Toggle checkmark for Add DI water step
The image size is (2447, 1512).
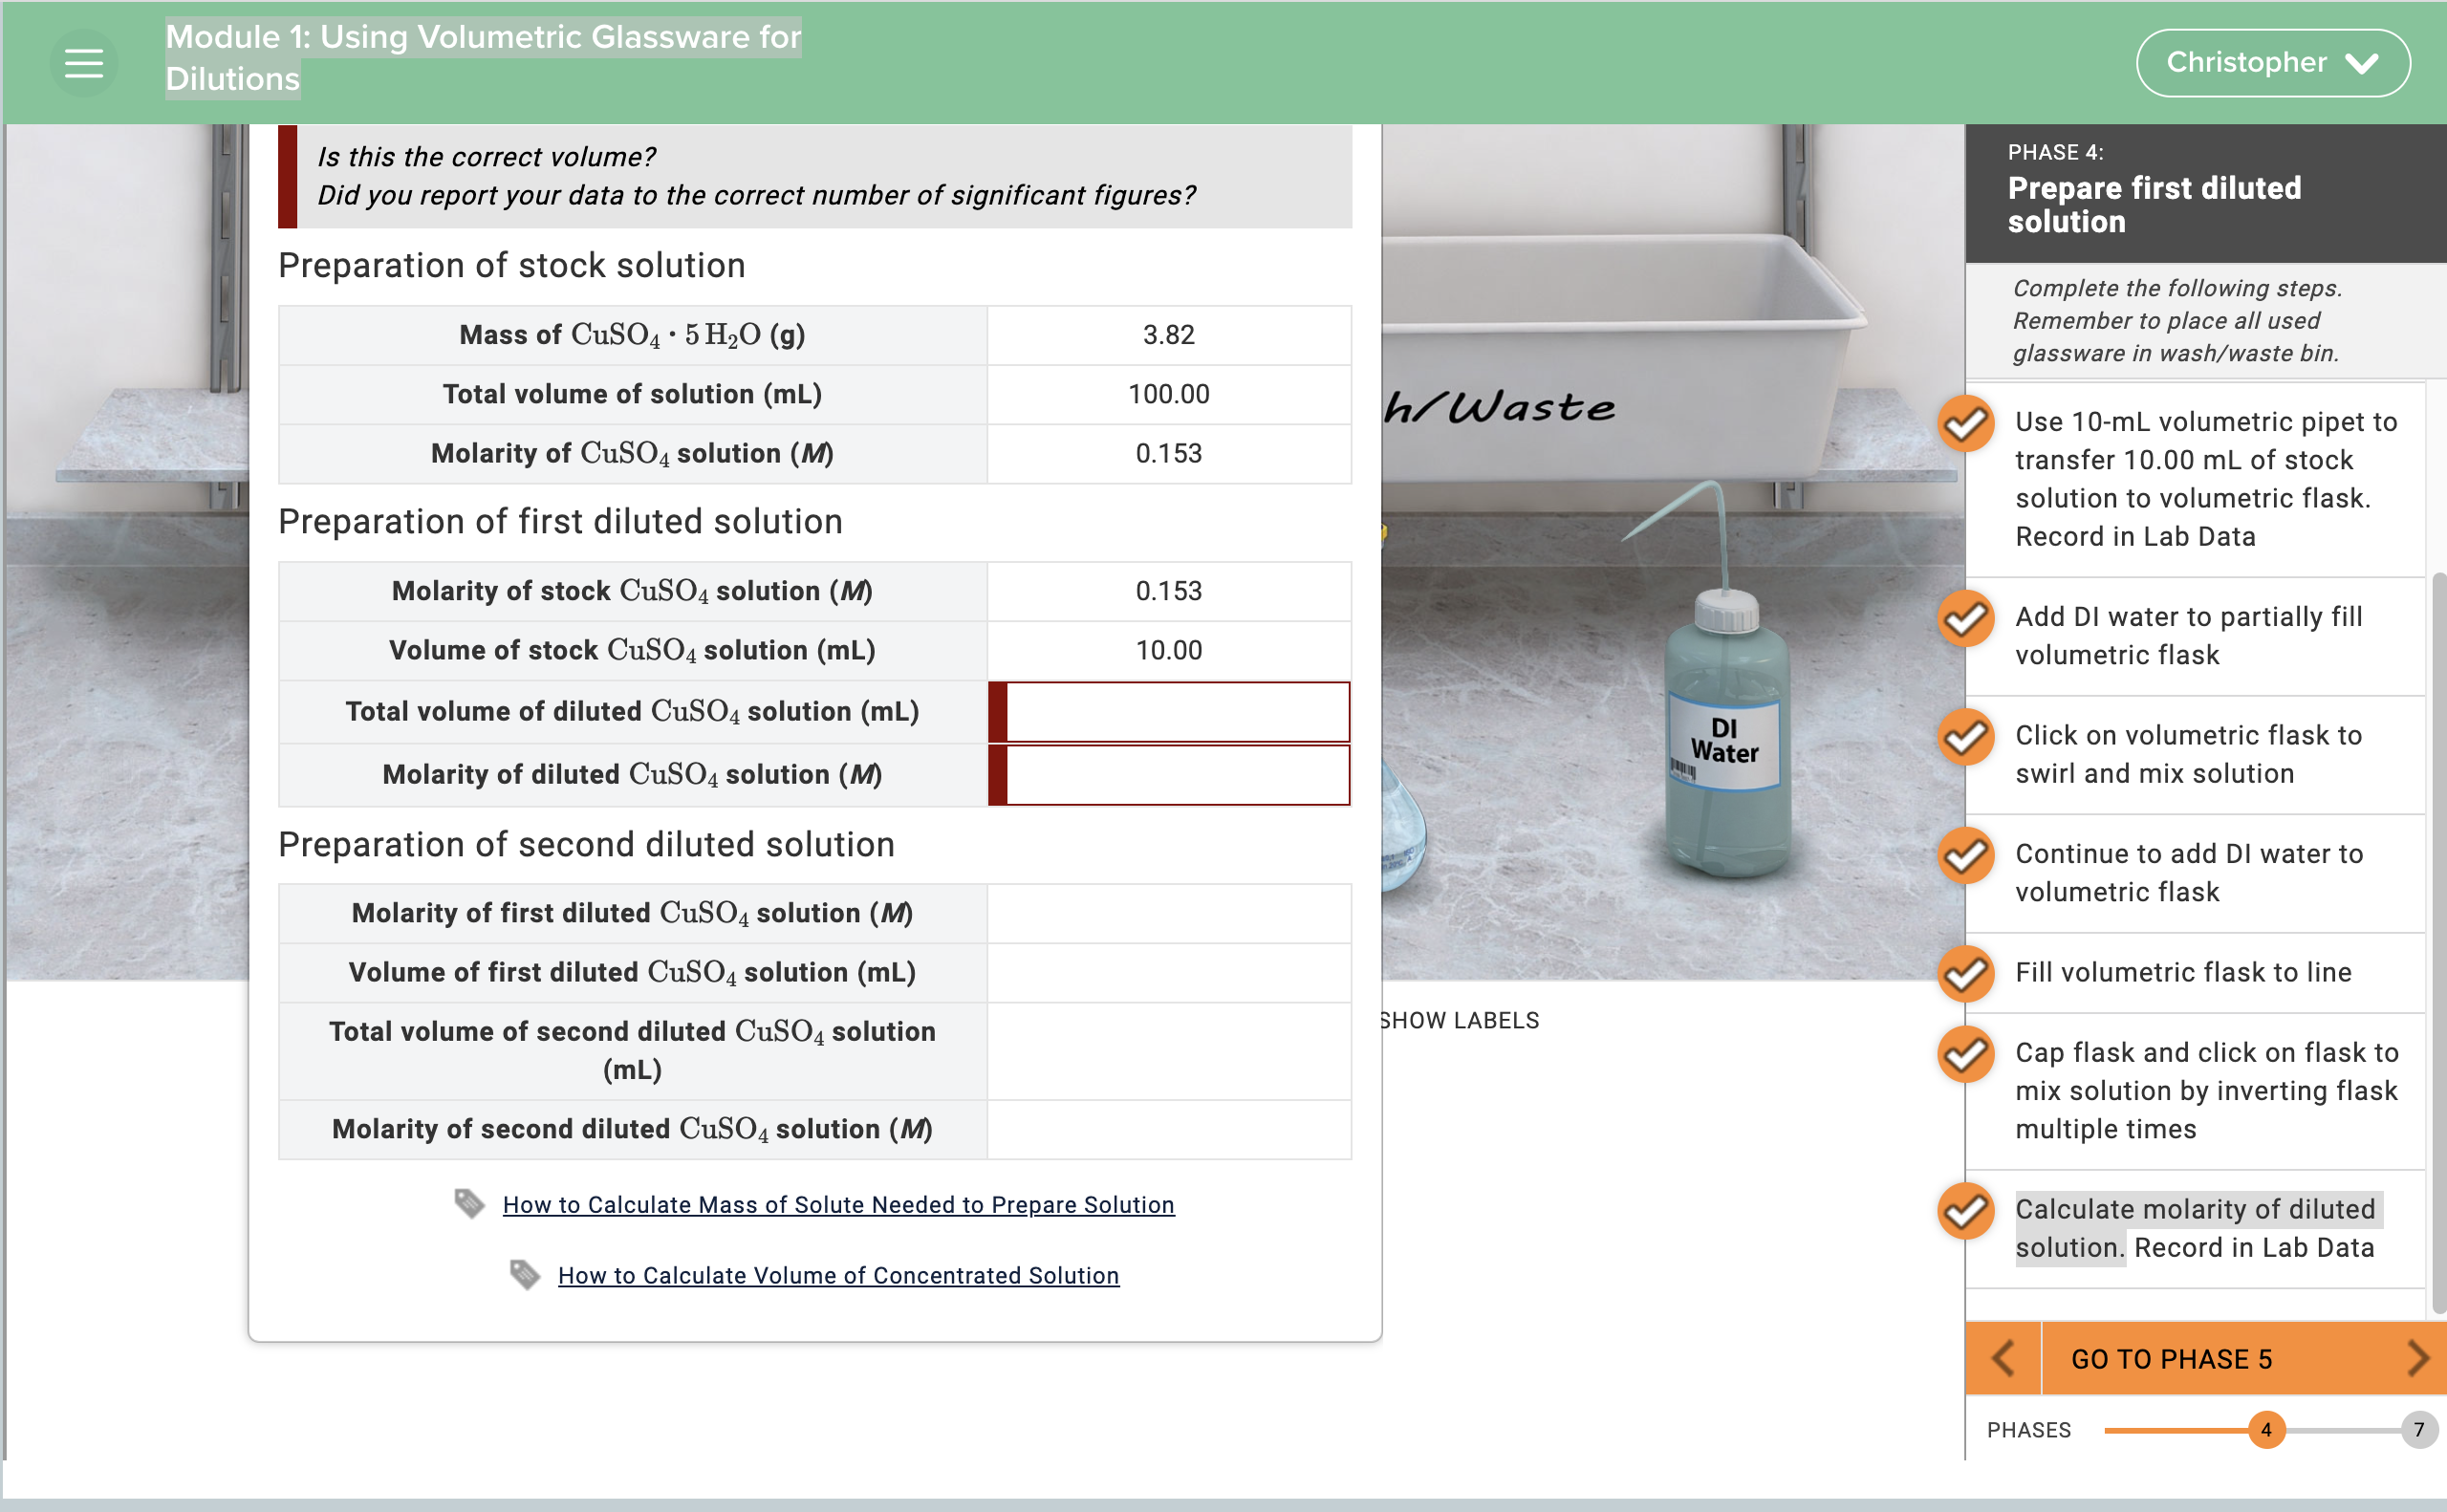[x=1966, y=619]
